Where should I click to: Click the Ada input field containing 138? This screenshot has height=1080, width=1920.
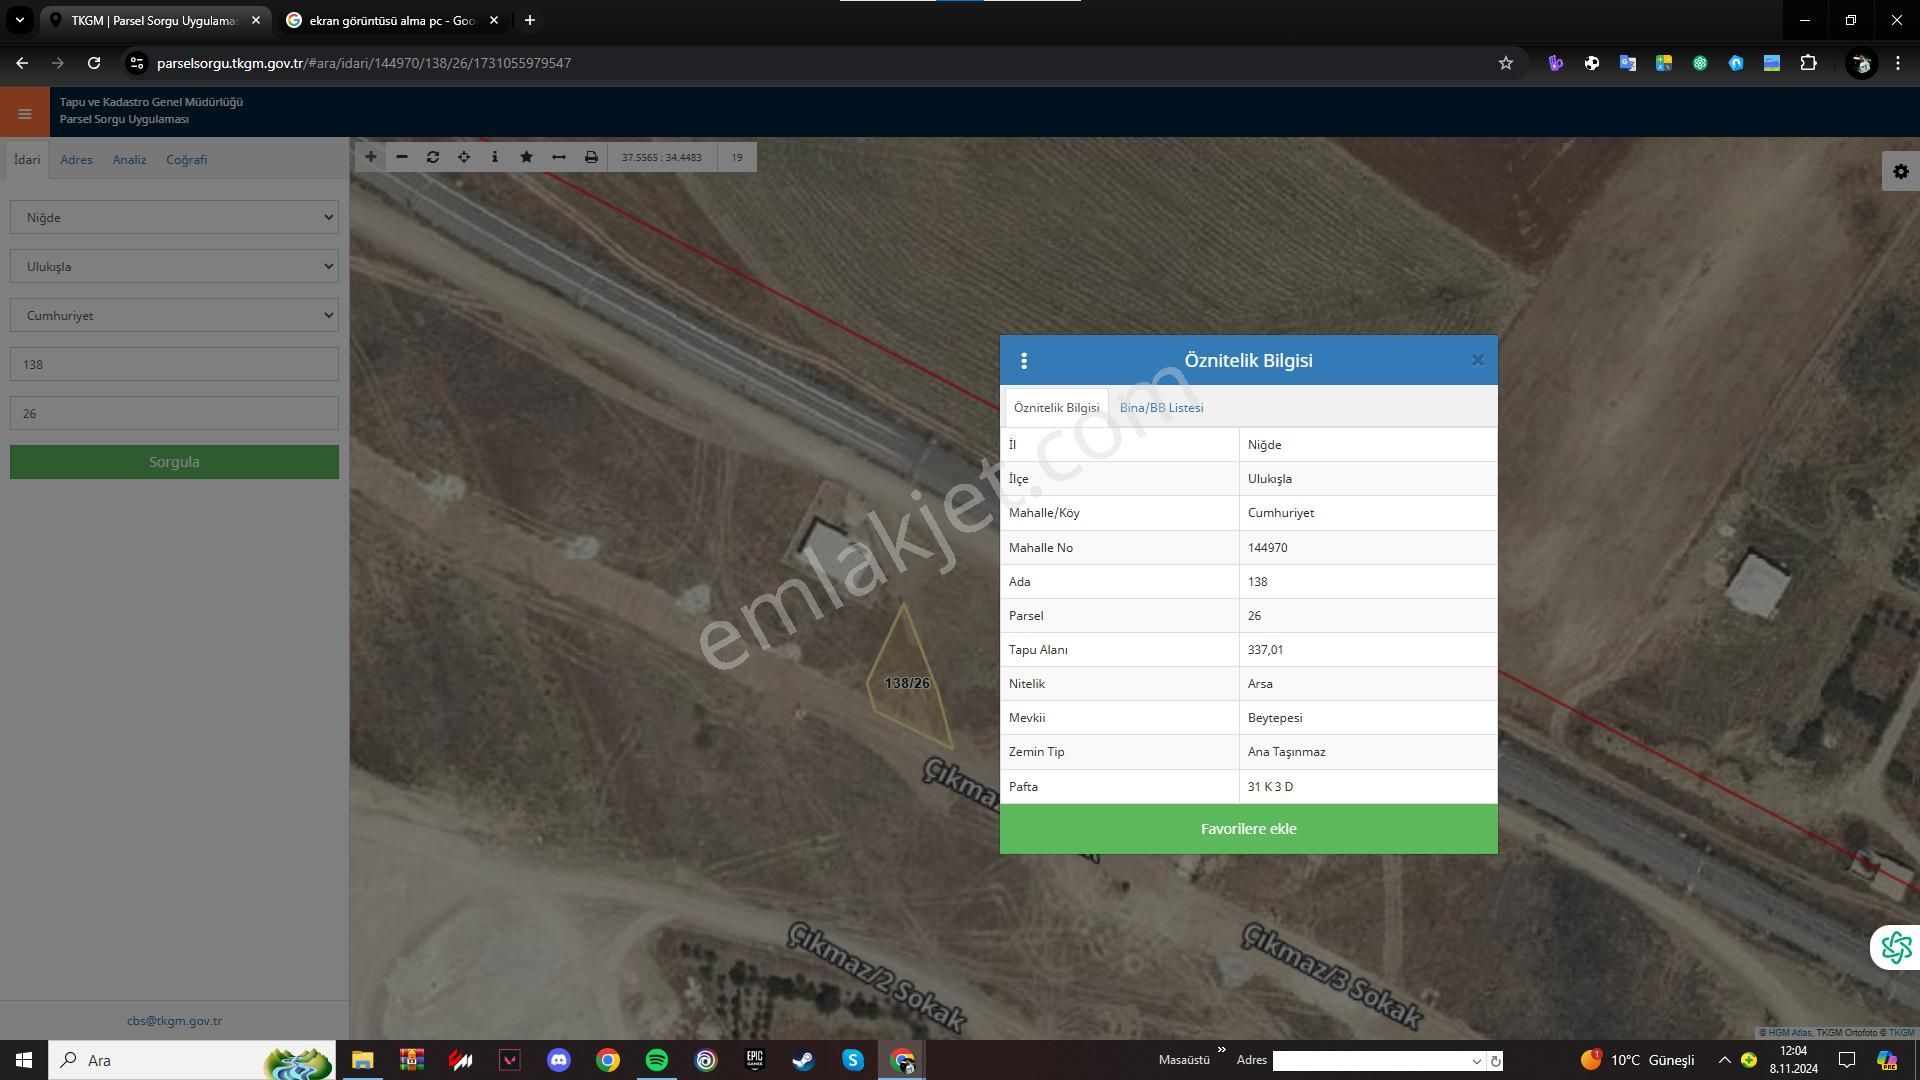click(x=174, y=364)
